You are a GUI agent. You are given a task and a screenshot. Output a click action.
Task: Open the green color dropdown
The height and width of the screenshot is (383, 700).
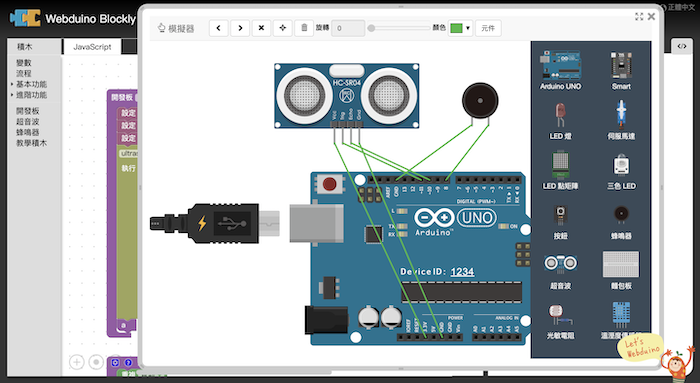460,28
